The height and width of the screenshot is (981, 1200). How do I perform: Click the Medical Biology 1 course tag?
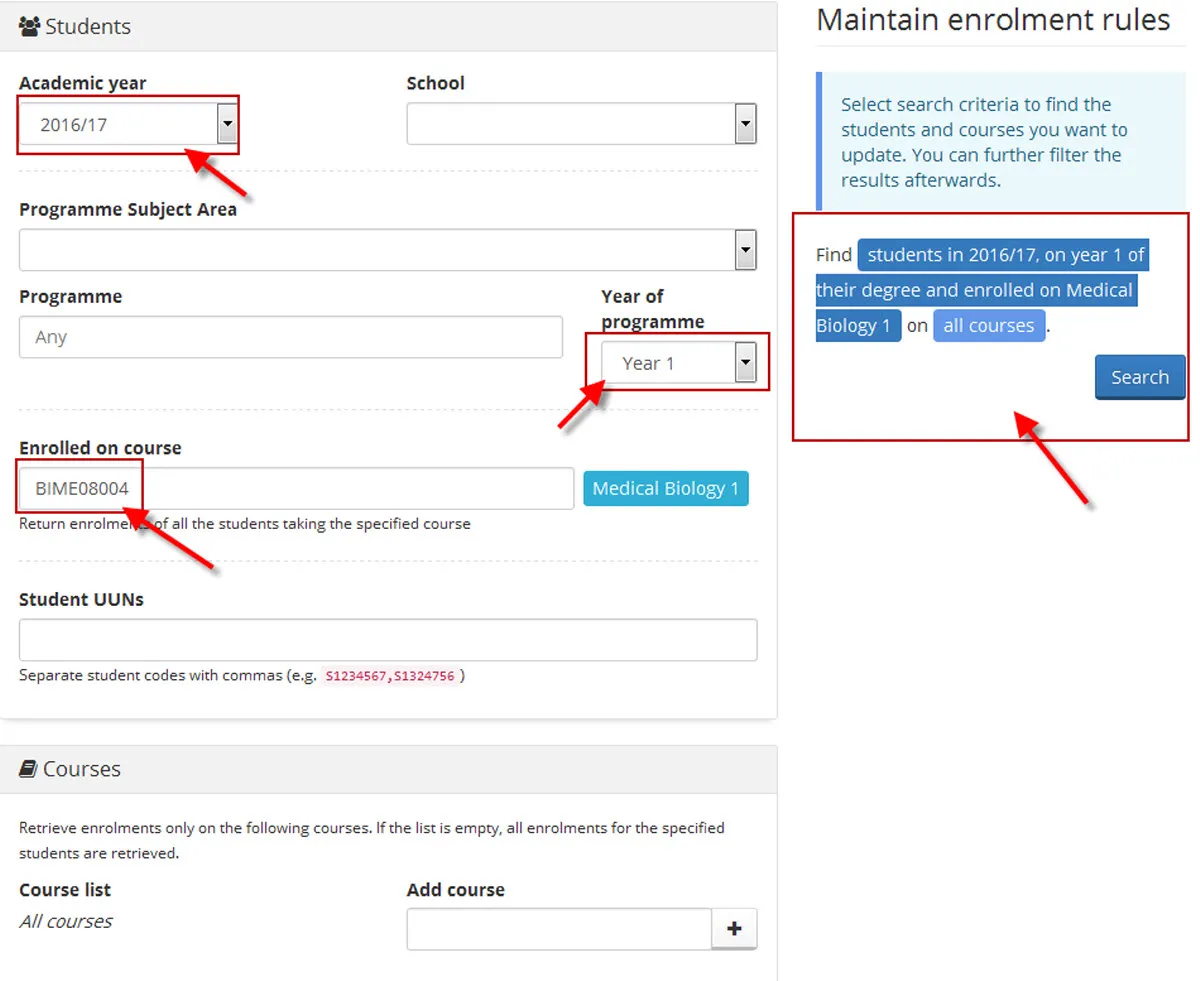point(665,488)
